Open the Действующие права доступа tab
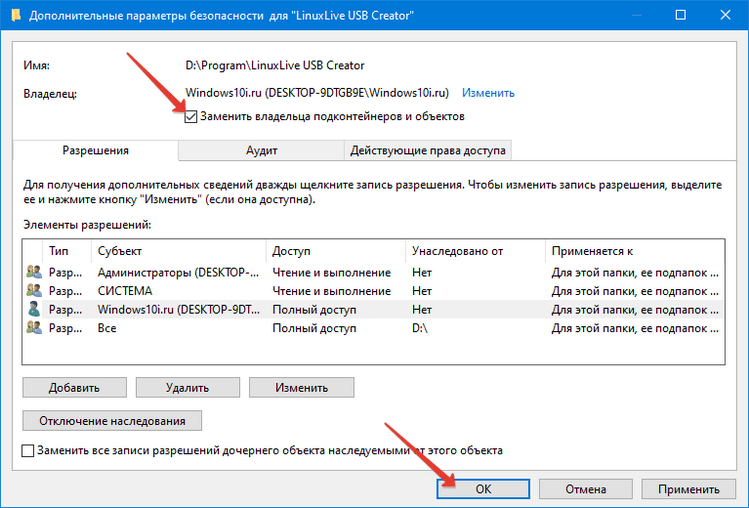The height and width of the screenshot is (508, 749). 428,151
